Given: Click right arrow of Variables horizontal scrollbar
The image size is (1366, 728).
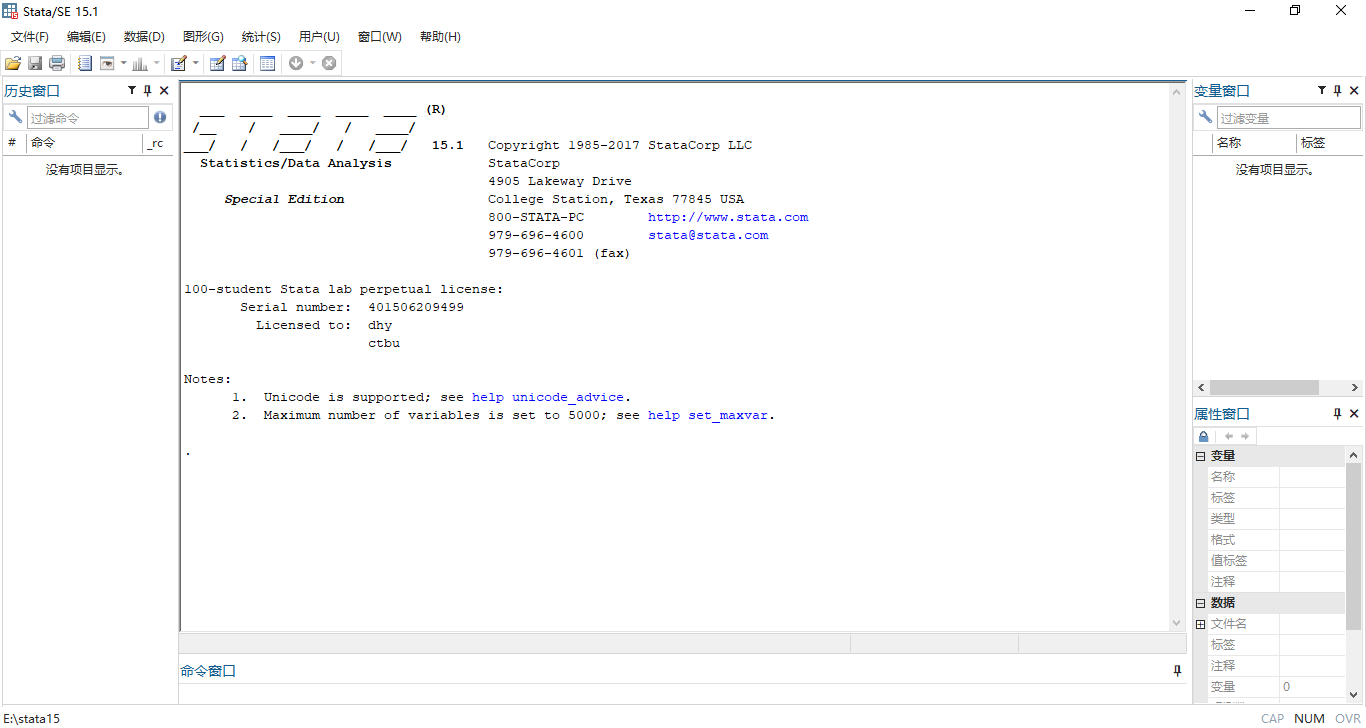Looking at the screenshot, I should point(1354,388).
